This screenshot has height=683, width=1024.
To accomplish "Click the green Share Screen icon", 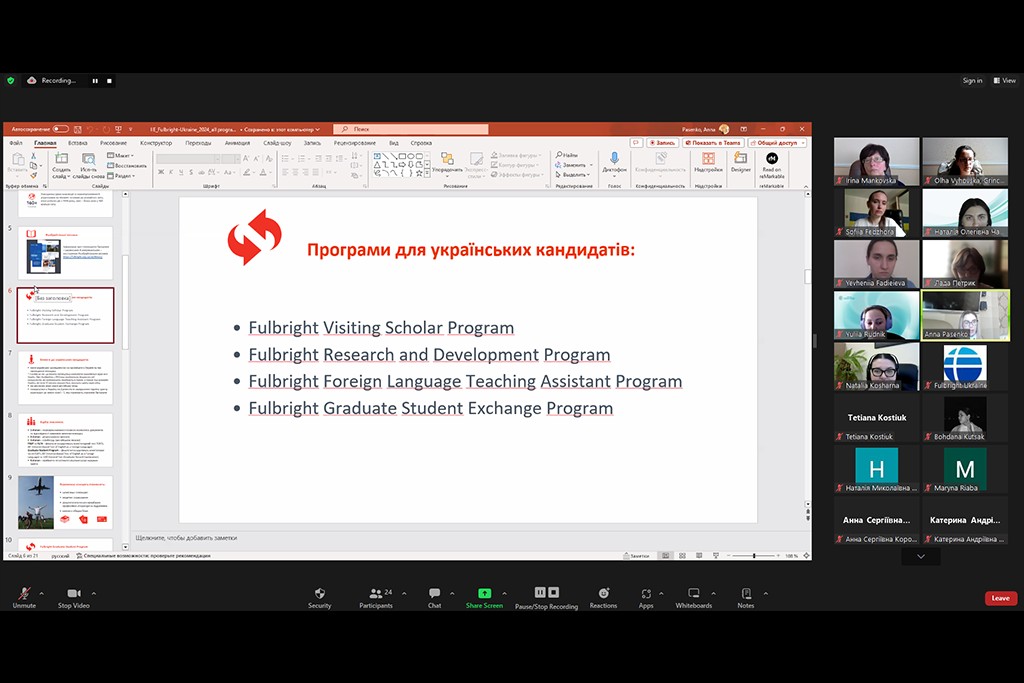I will tap(484, 594).
